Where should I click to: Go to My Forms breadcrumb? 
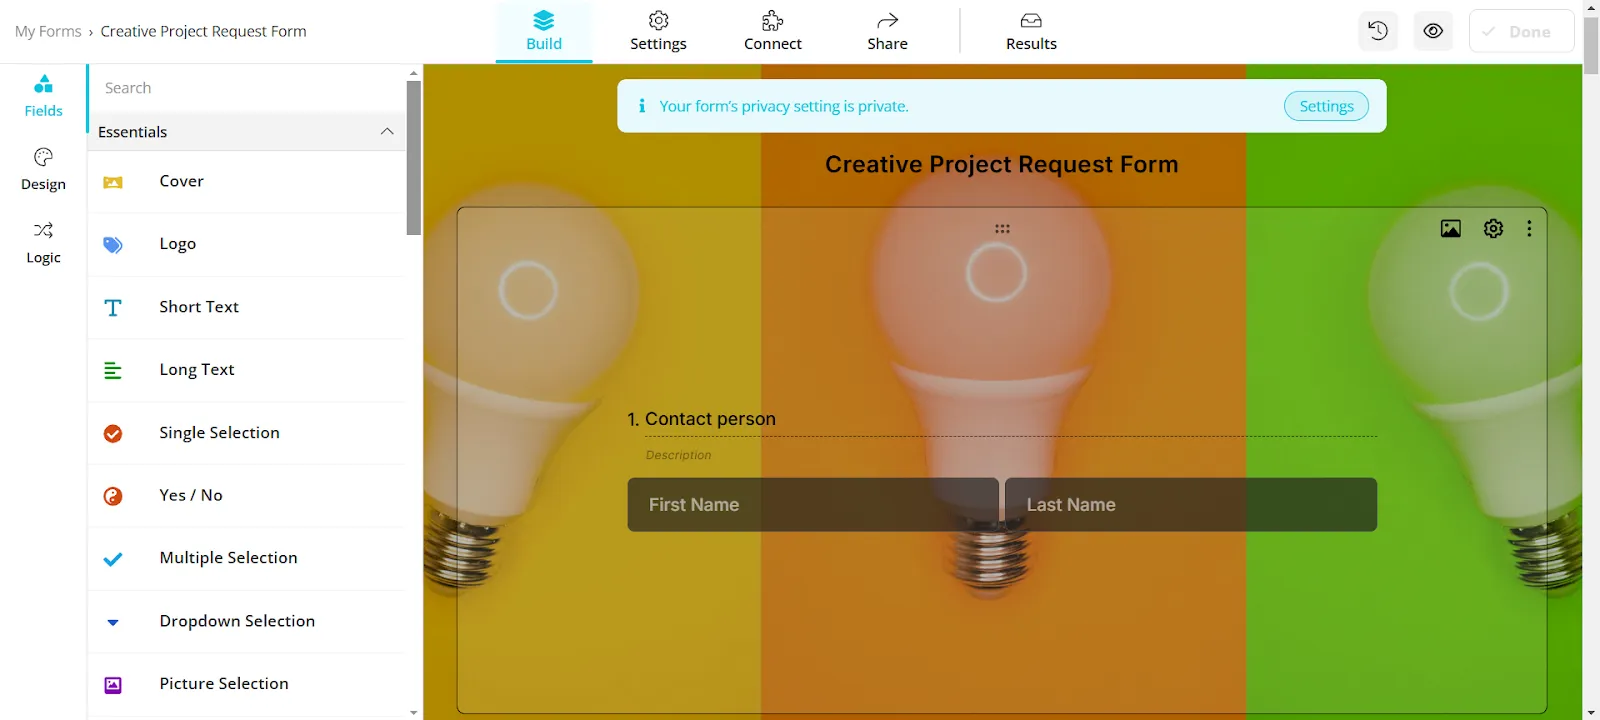tap(48, 31)
